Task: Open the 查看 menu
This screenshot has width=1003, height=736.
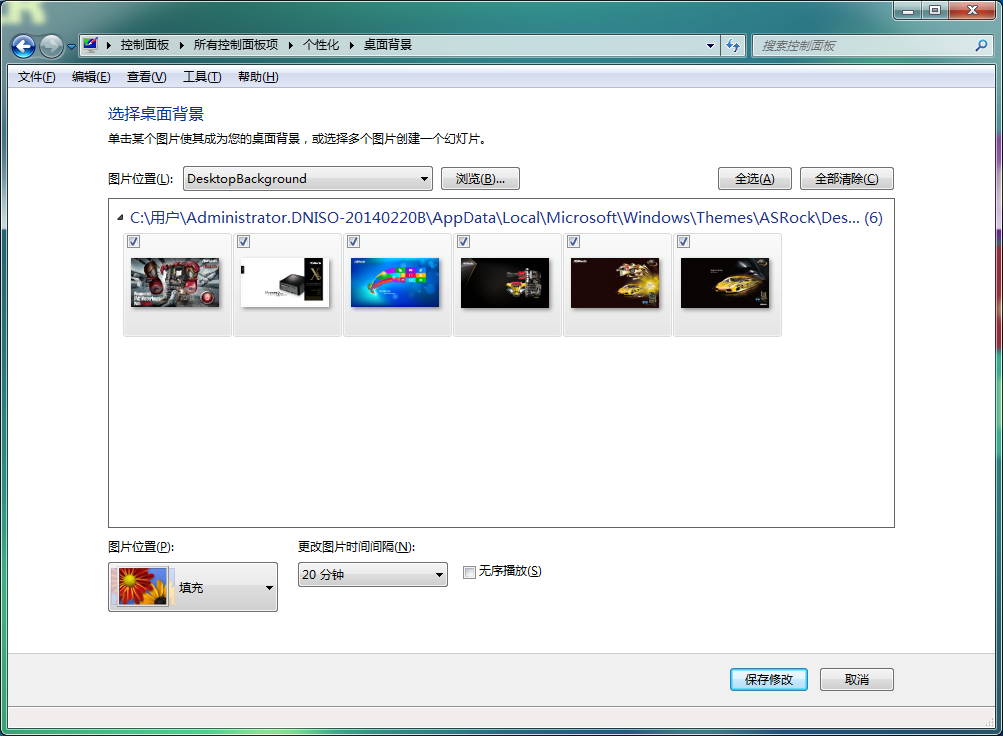Action: click(145, 76)
